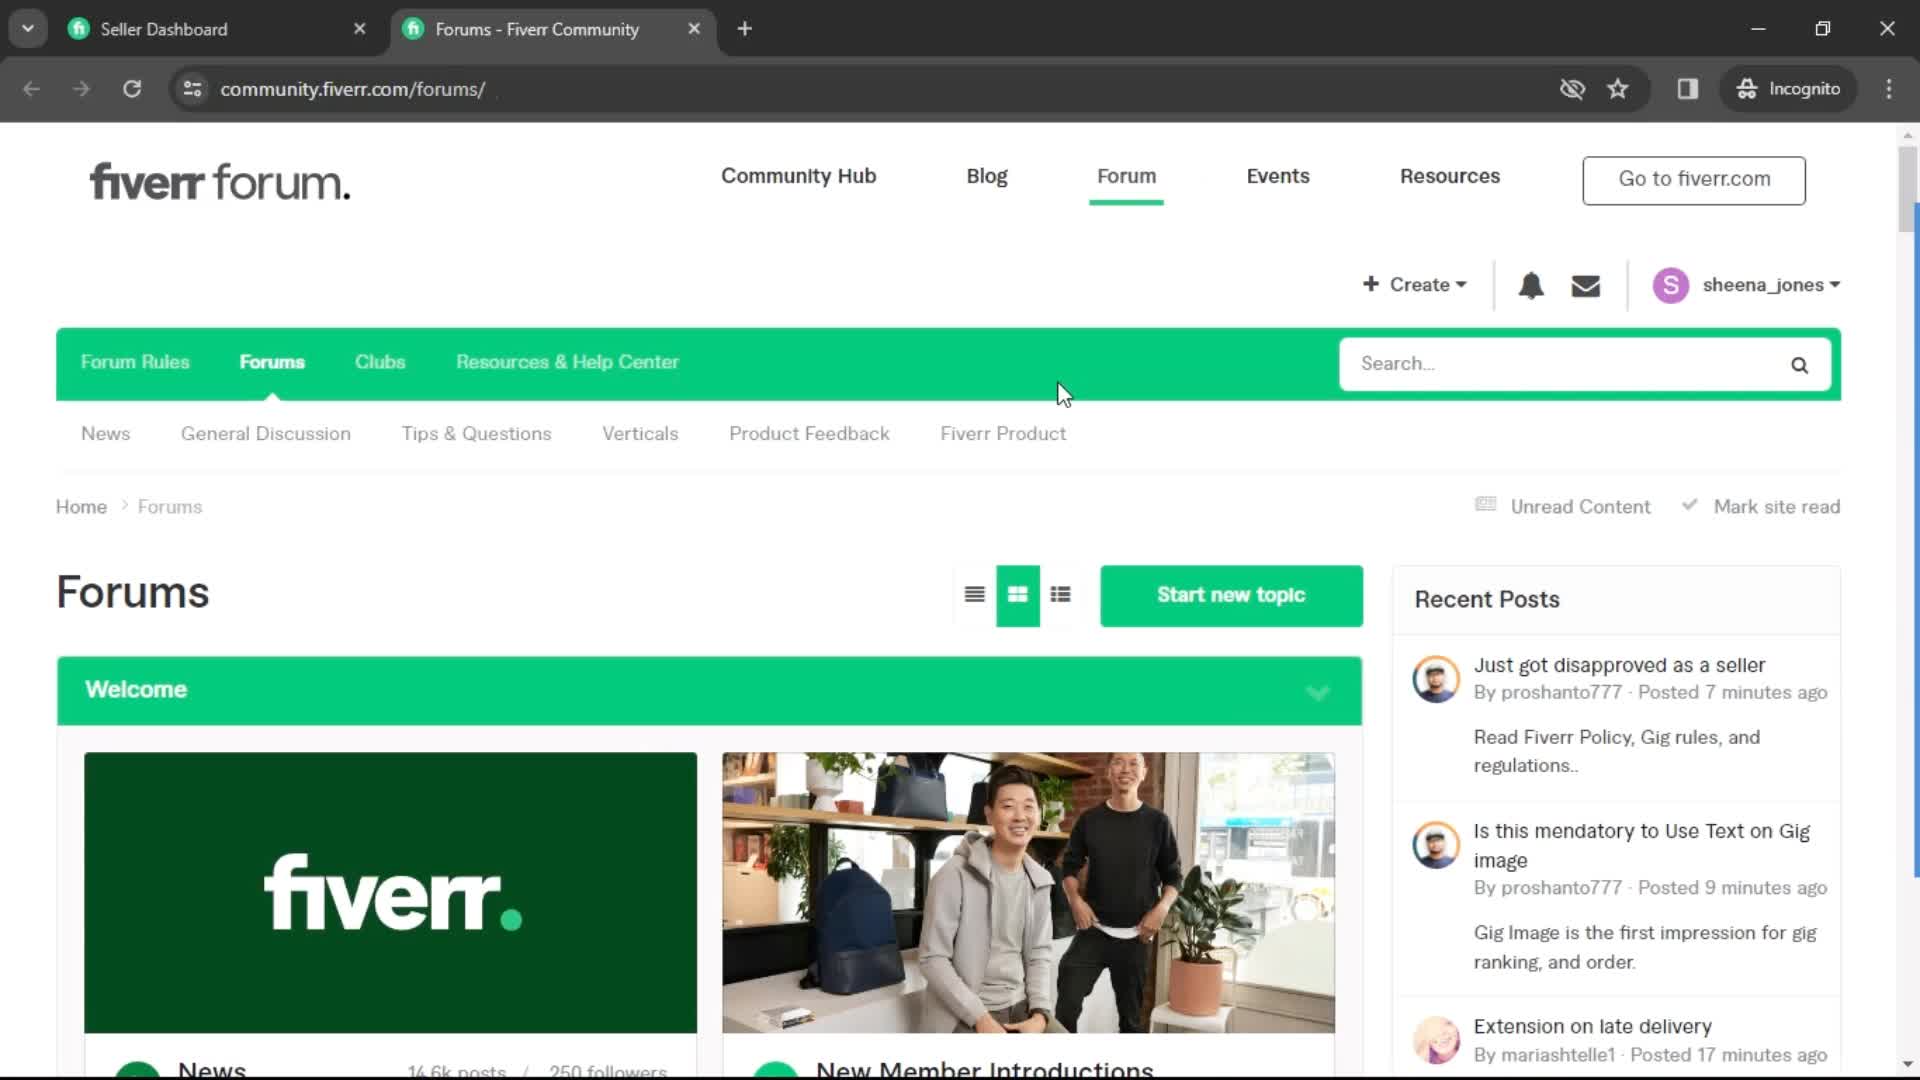Open the notifications bell
The height and width of the screenshot is (1080, 1920).
(1531, 286)
